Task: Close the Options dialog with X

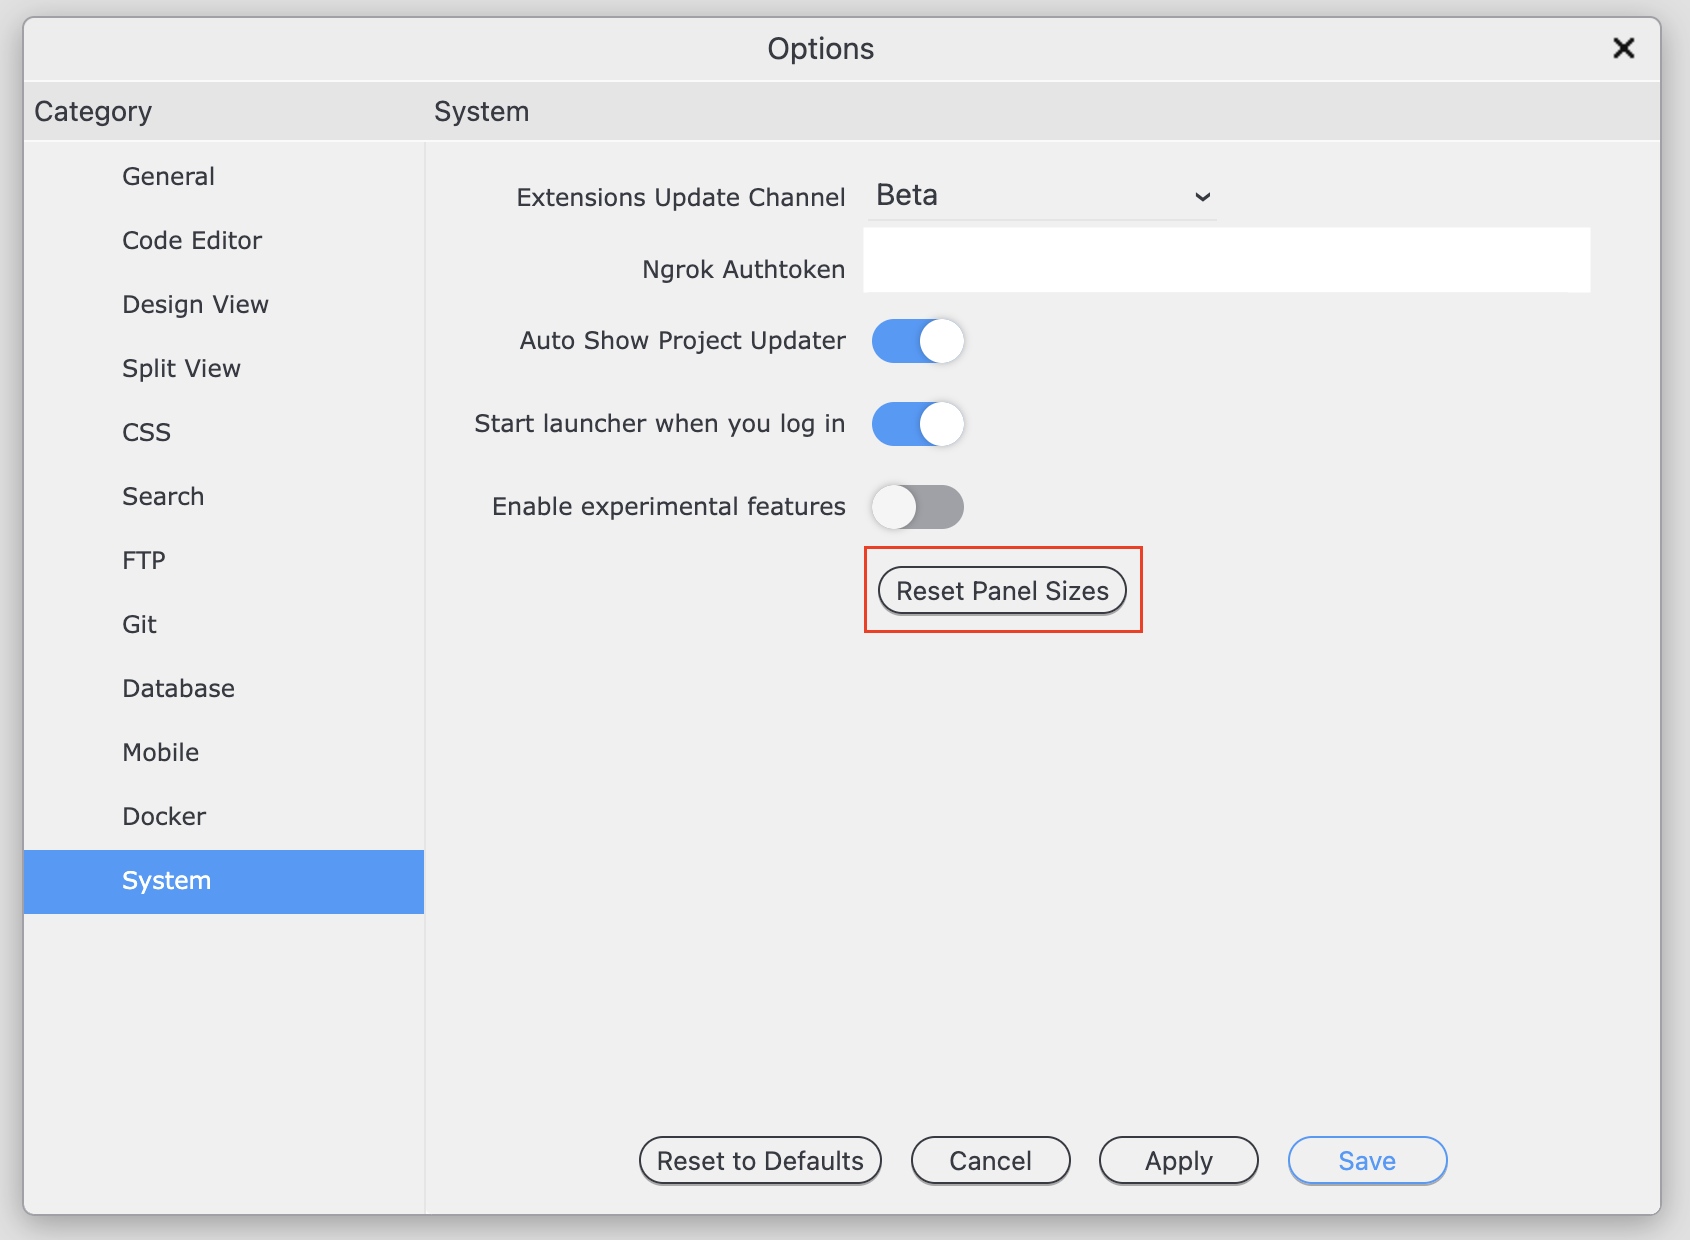Action: coord(1623,48)
